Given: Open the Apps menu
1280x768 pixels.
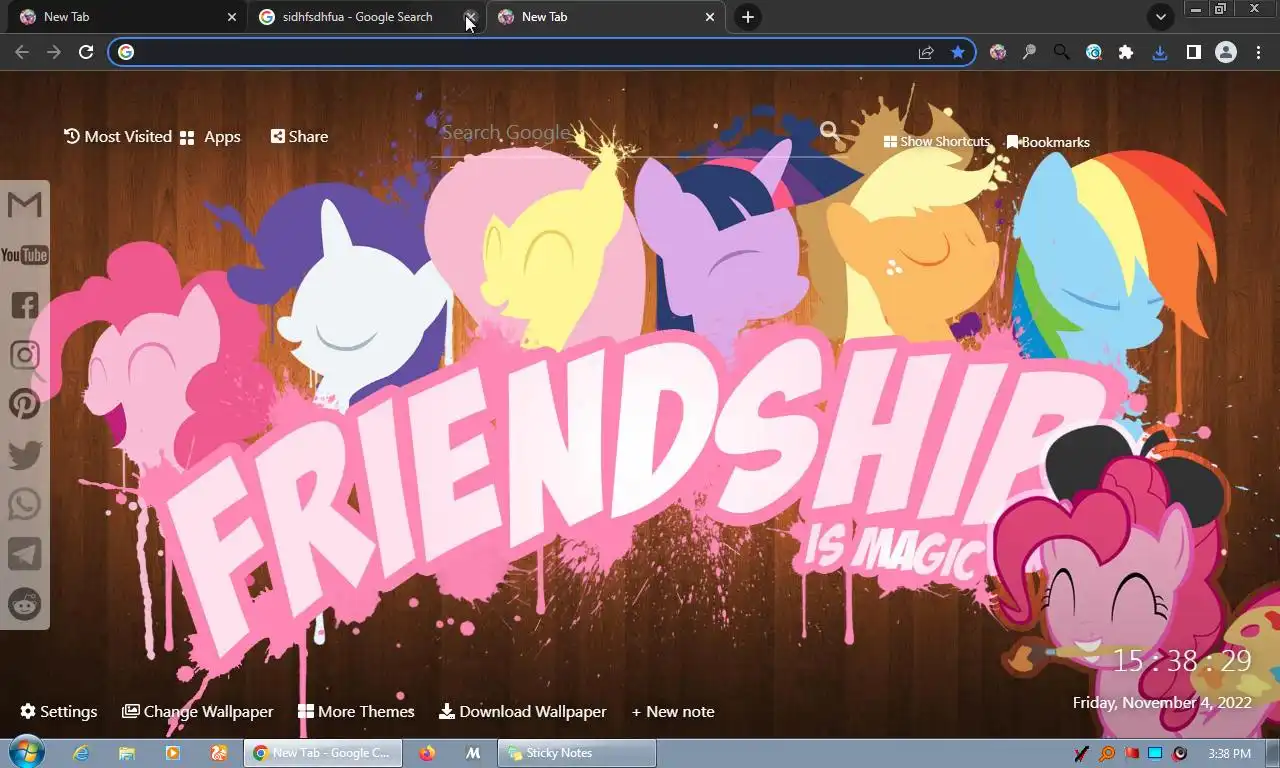Looking at the screenshot, I should pyautogui.click(x=210, y=137).
